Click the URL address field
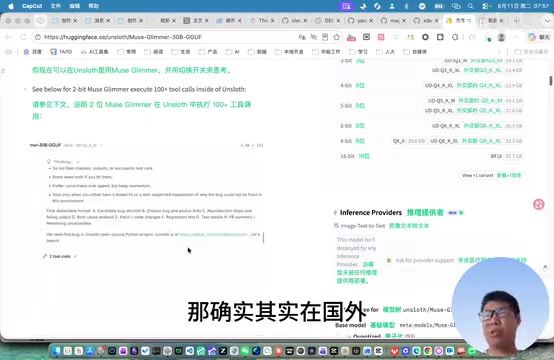Viewport: 554px width, 360px height. [166, 37]
